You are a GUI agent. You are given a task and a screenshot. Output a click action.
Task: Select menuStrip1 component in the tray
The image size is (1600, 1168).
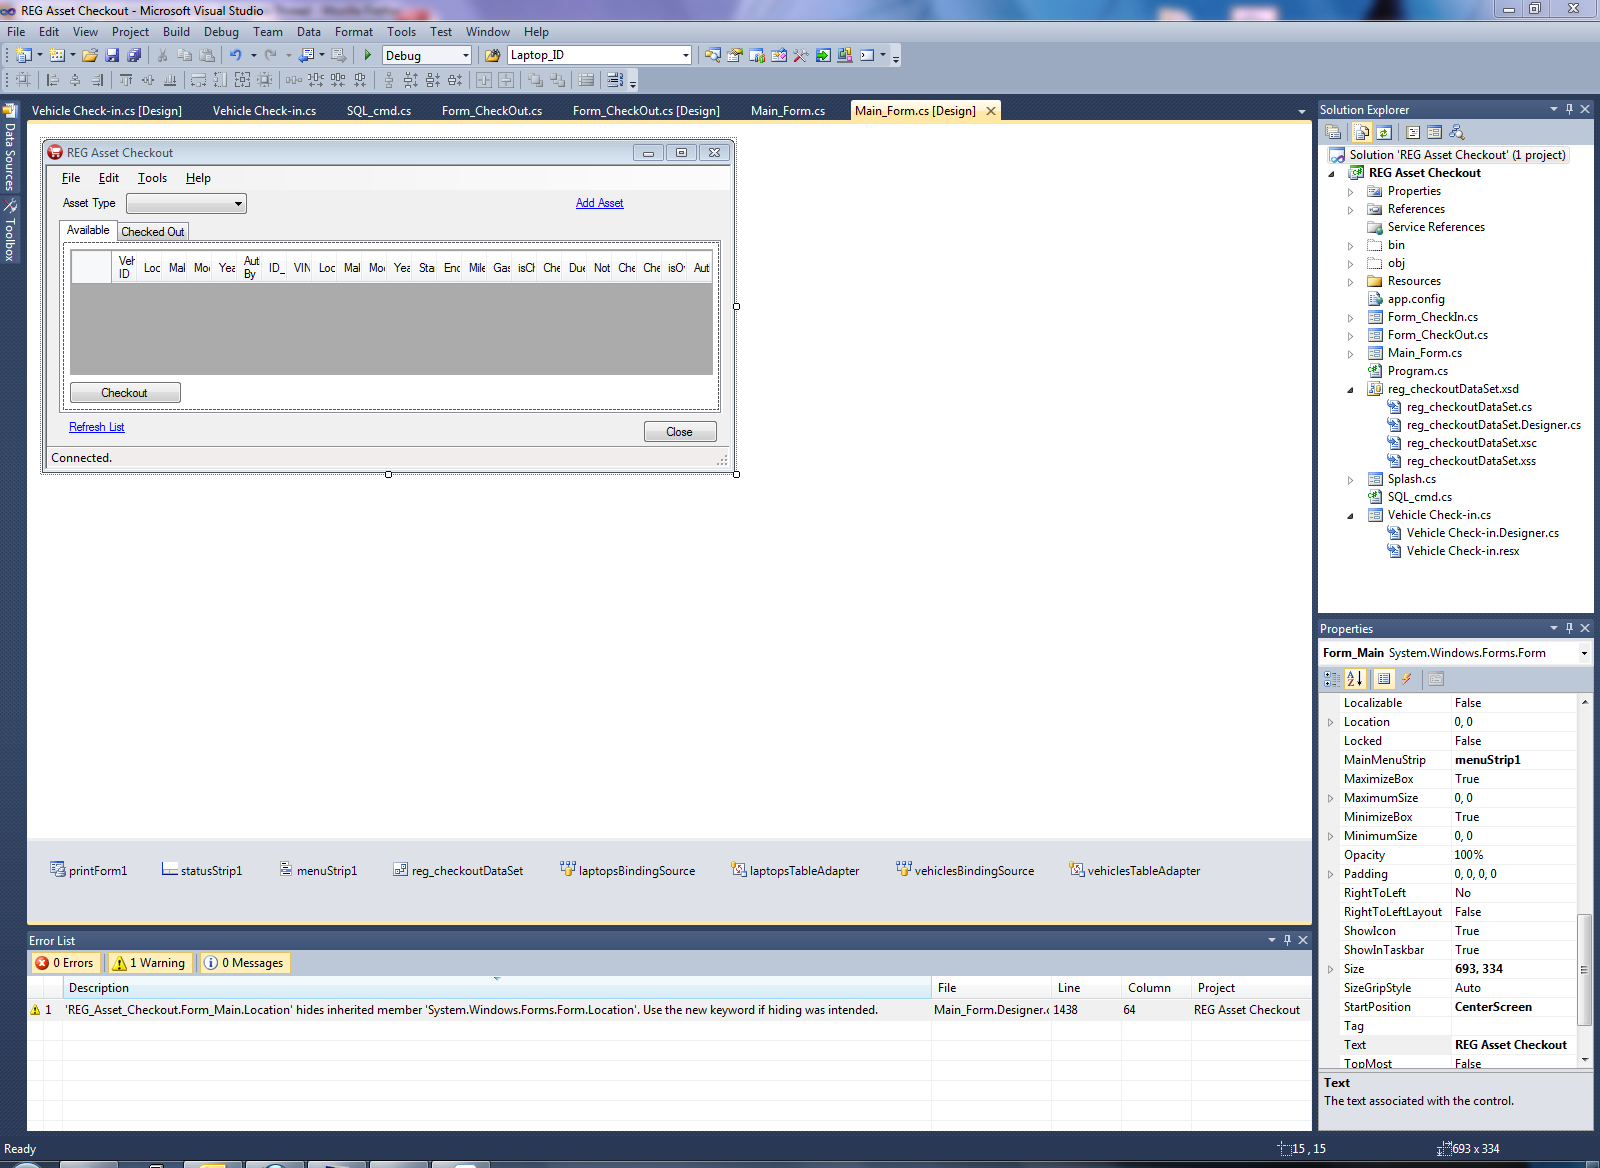click(318, 870)
